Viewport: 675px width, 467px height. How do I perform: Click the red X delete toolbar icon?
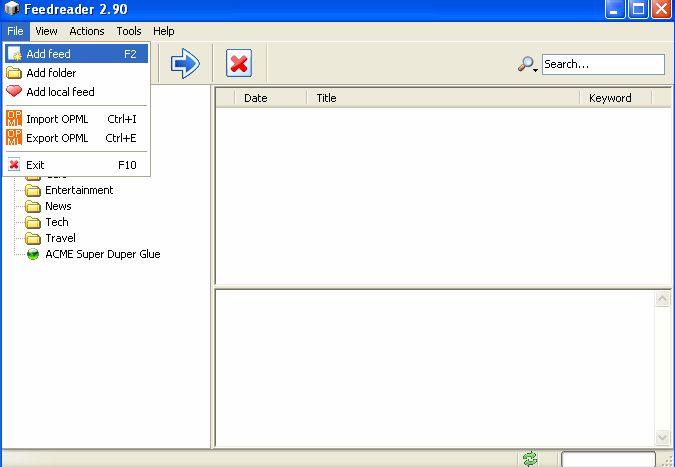238,64
